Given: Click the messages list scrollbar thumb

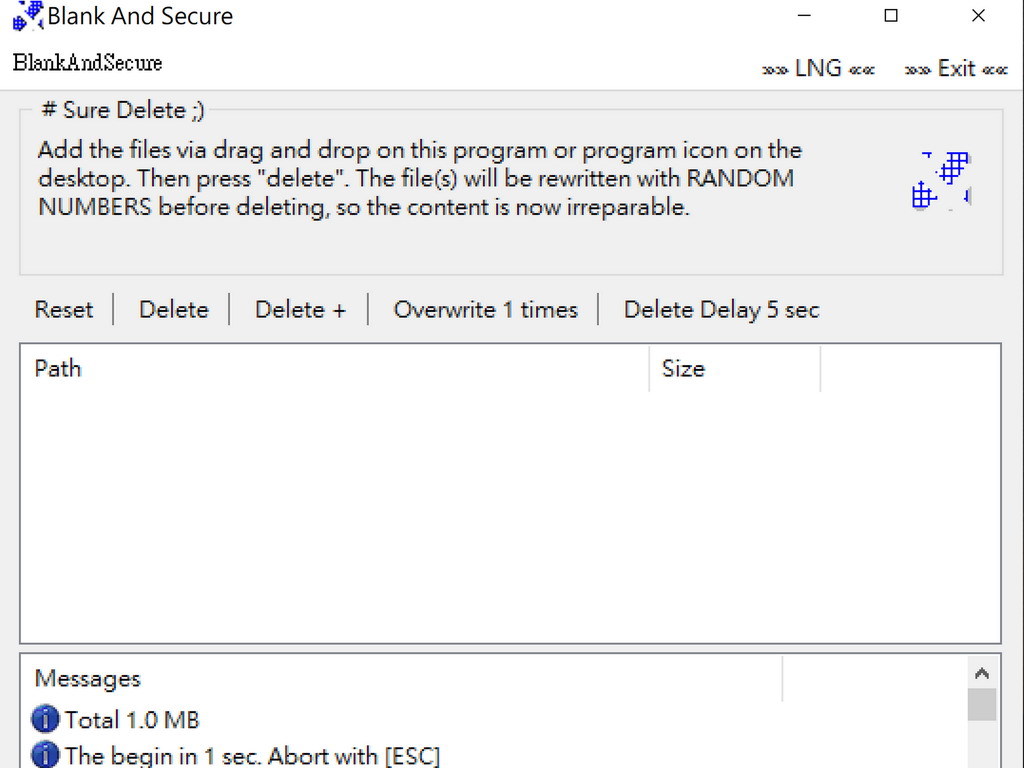Looking at the screenshot, I should tap(982, 704).
